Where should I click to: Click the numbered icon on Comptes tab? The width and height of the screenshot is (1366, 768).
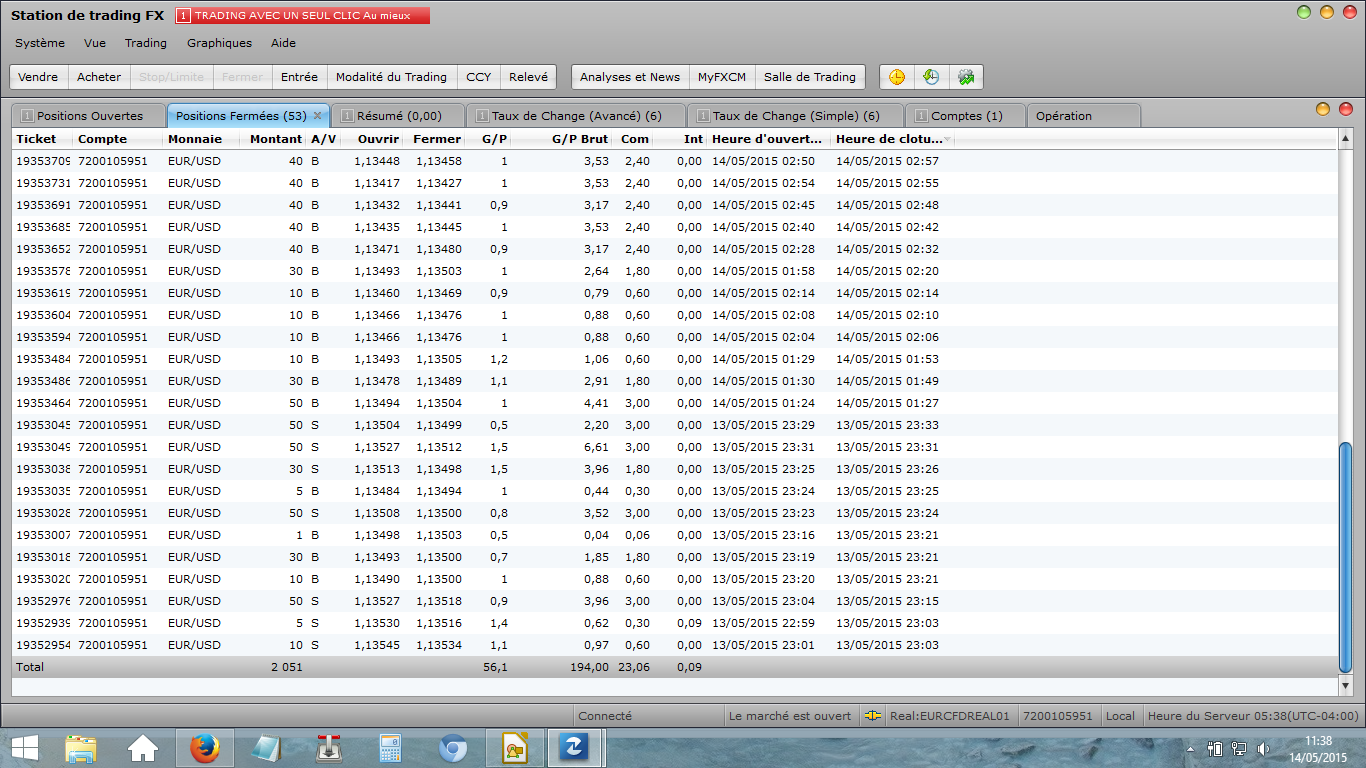click(x=922, y=116)
